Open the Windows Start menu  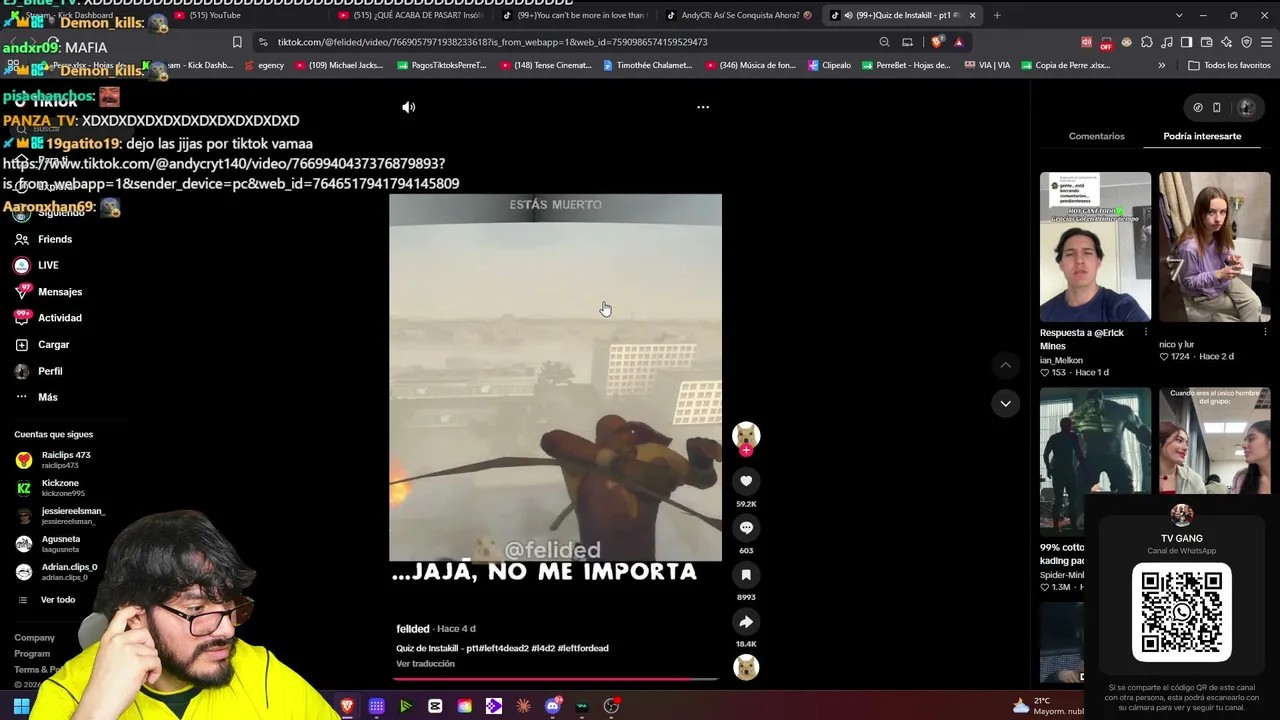[x=21, y=706]
